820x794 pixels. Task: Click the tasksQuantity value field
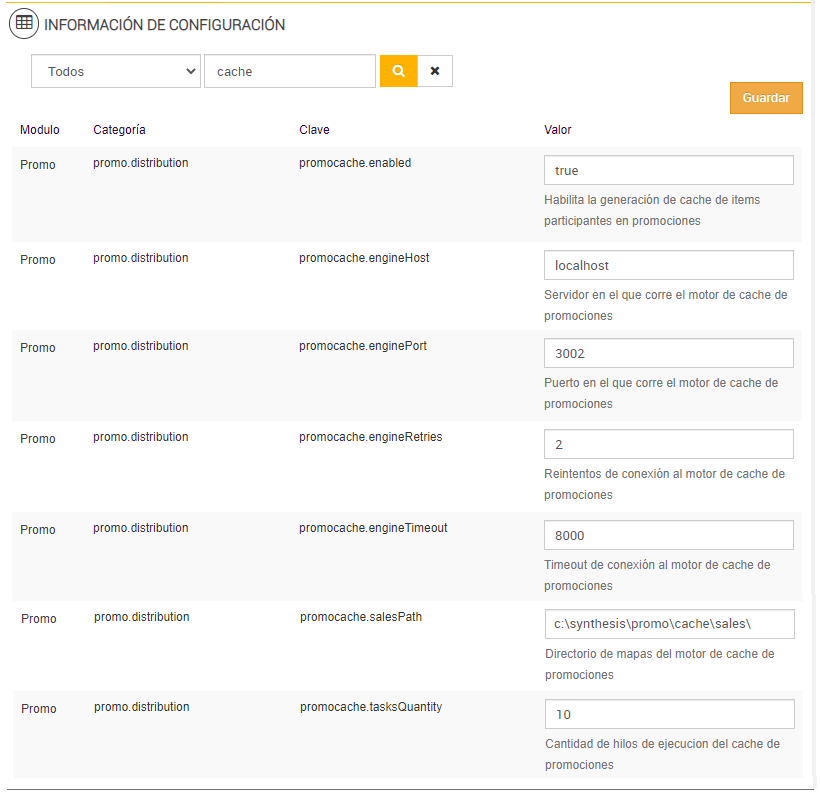pos(669,714)
